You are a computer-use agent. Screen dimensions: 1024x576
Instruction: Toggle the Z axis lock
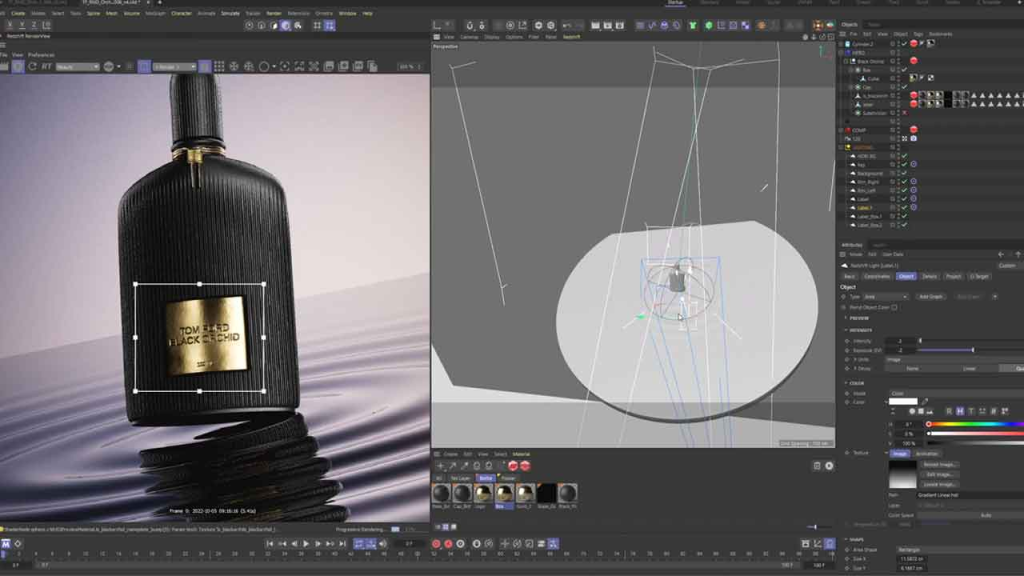click(x=34, y=25)
